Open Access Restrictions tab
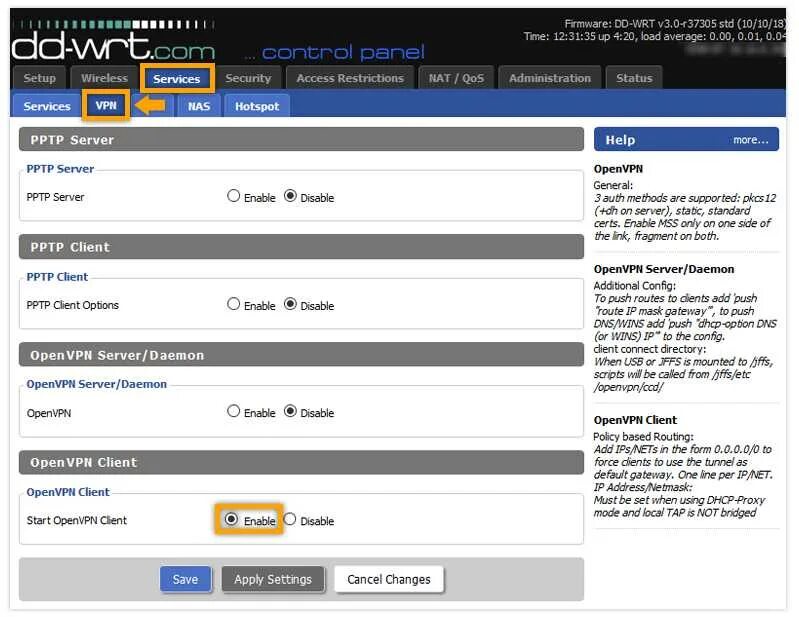This screenshot has width=799, height=617. (x=350, y=78)
